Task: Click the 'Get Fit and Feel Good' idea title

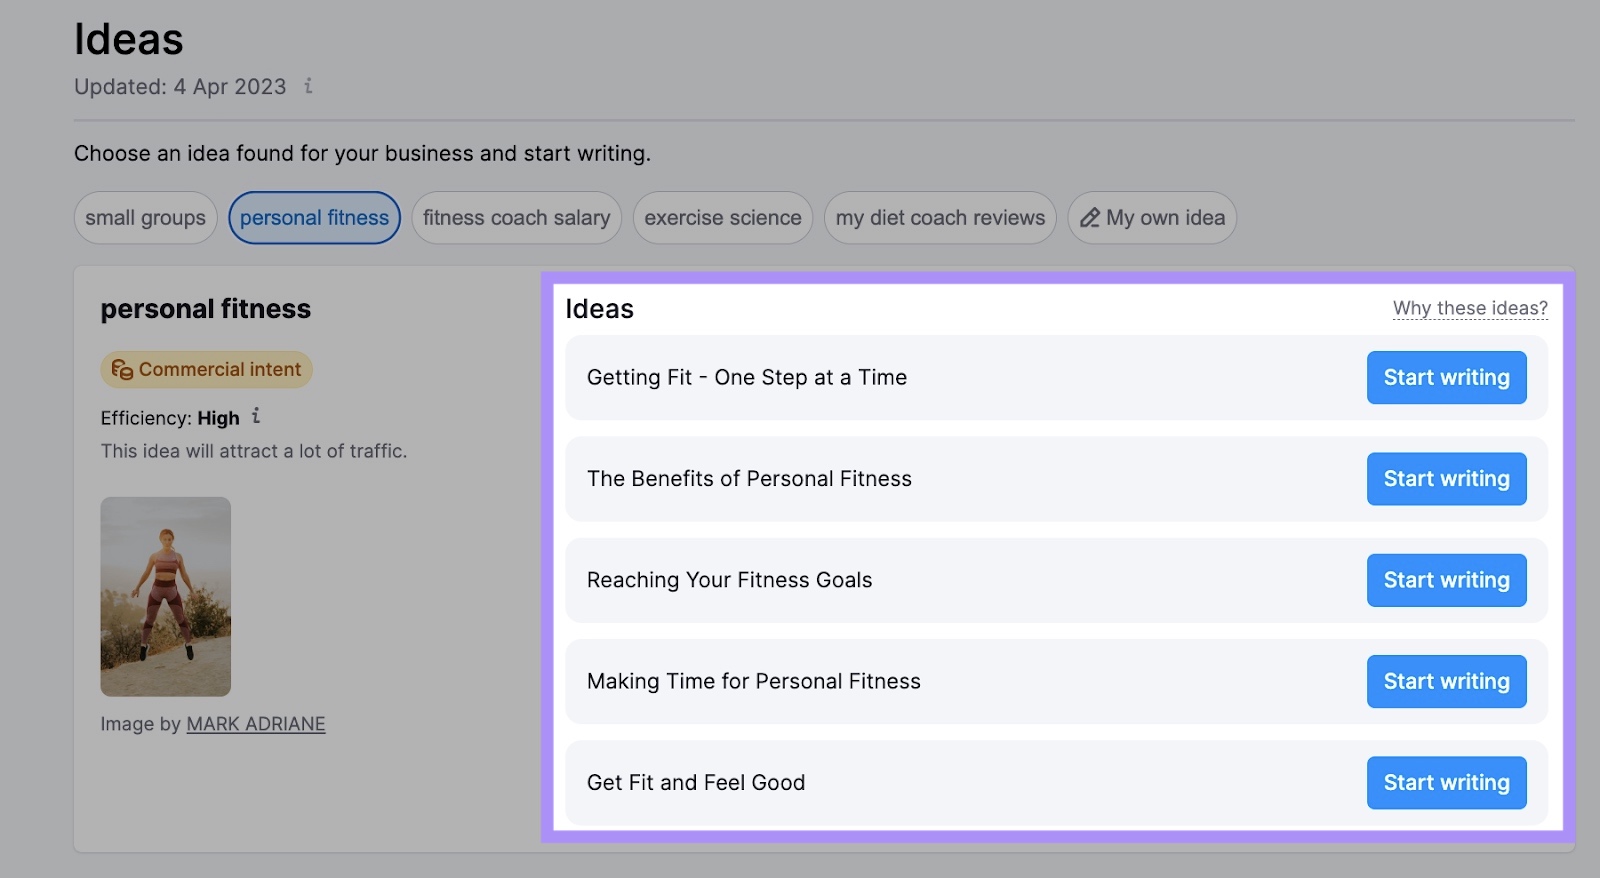Action: coord(696,782)
